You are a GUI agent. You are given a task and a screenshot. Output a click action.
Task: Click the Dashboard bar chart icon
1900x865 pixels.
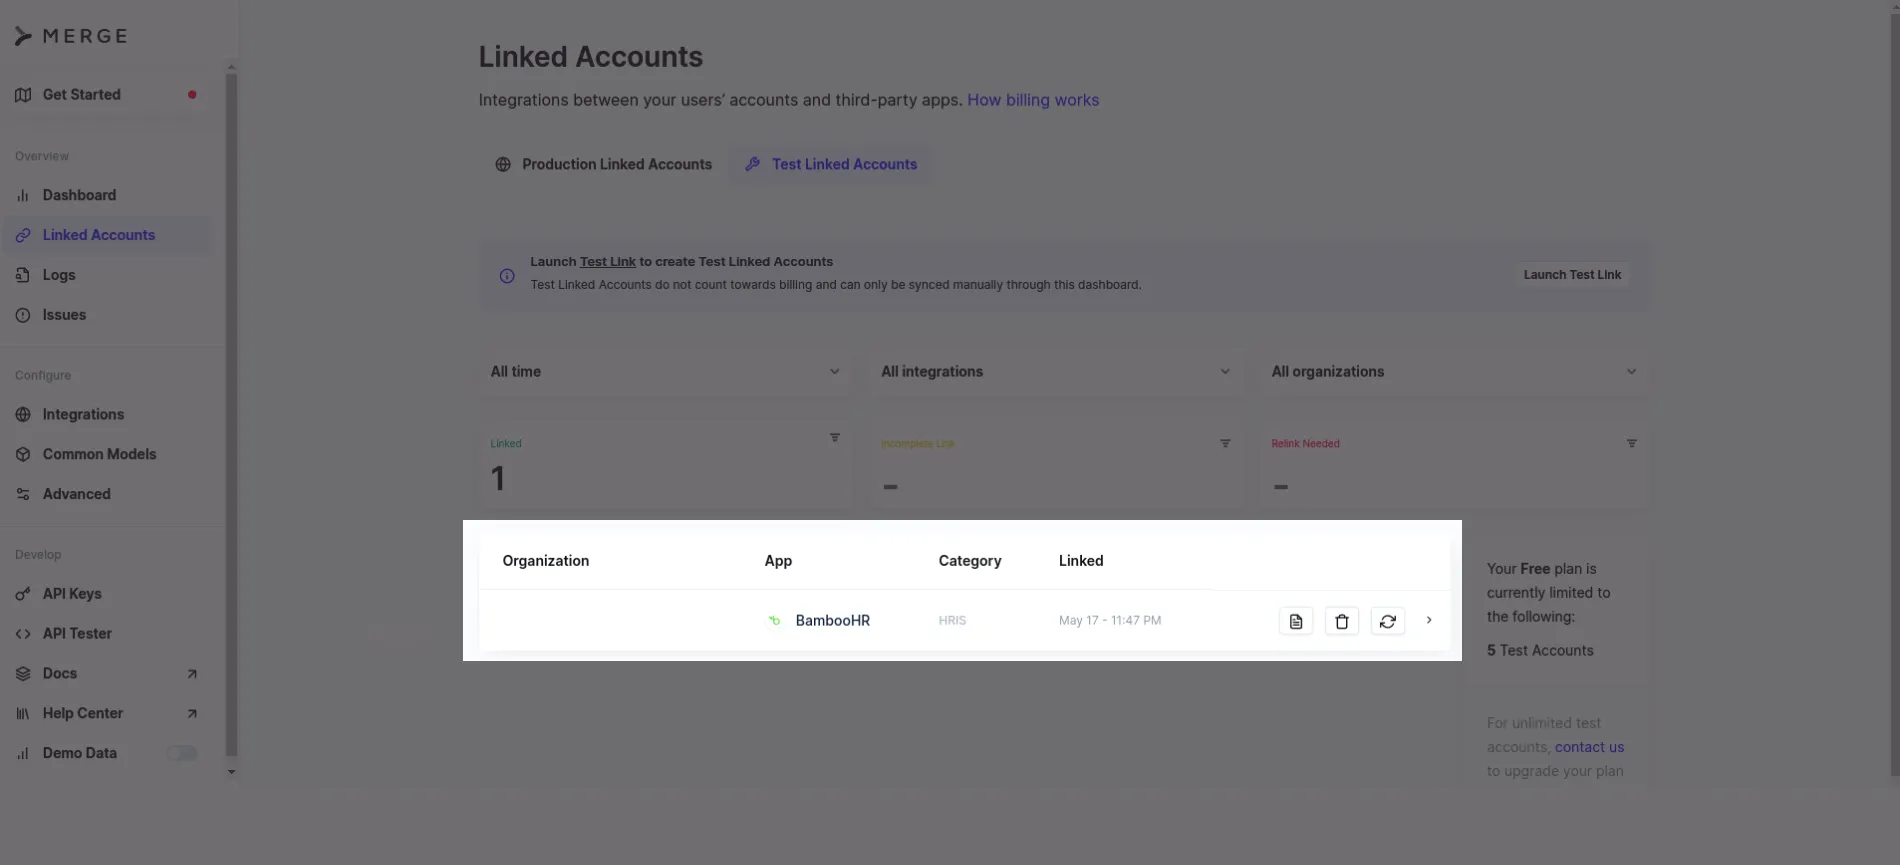[x=23, y=195]
